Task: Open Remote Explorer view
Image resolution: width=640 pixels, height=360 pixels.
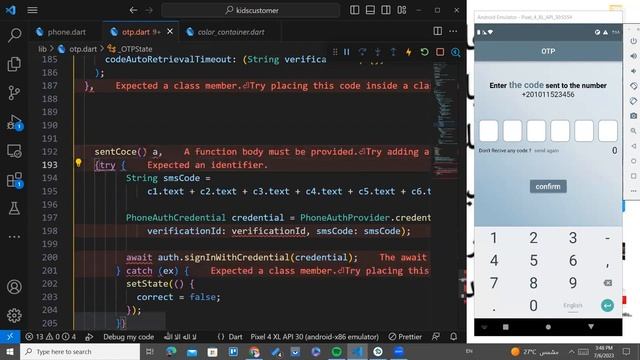Action: point(14,151)
